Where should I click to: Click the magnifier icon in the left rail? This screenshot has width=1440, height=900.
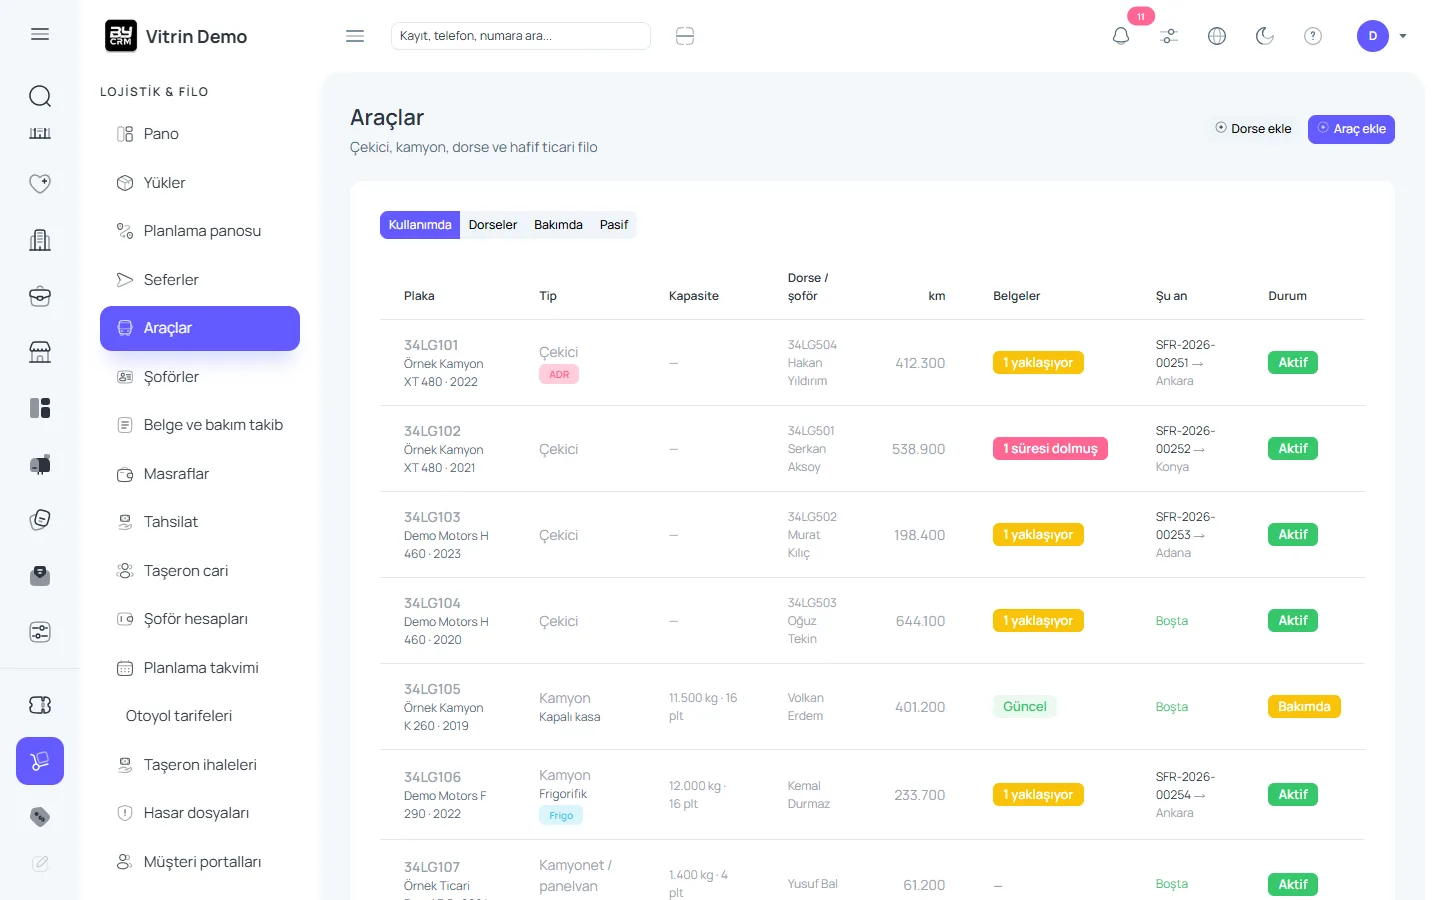pyautogui.click(x=40, y=96)
